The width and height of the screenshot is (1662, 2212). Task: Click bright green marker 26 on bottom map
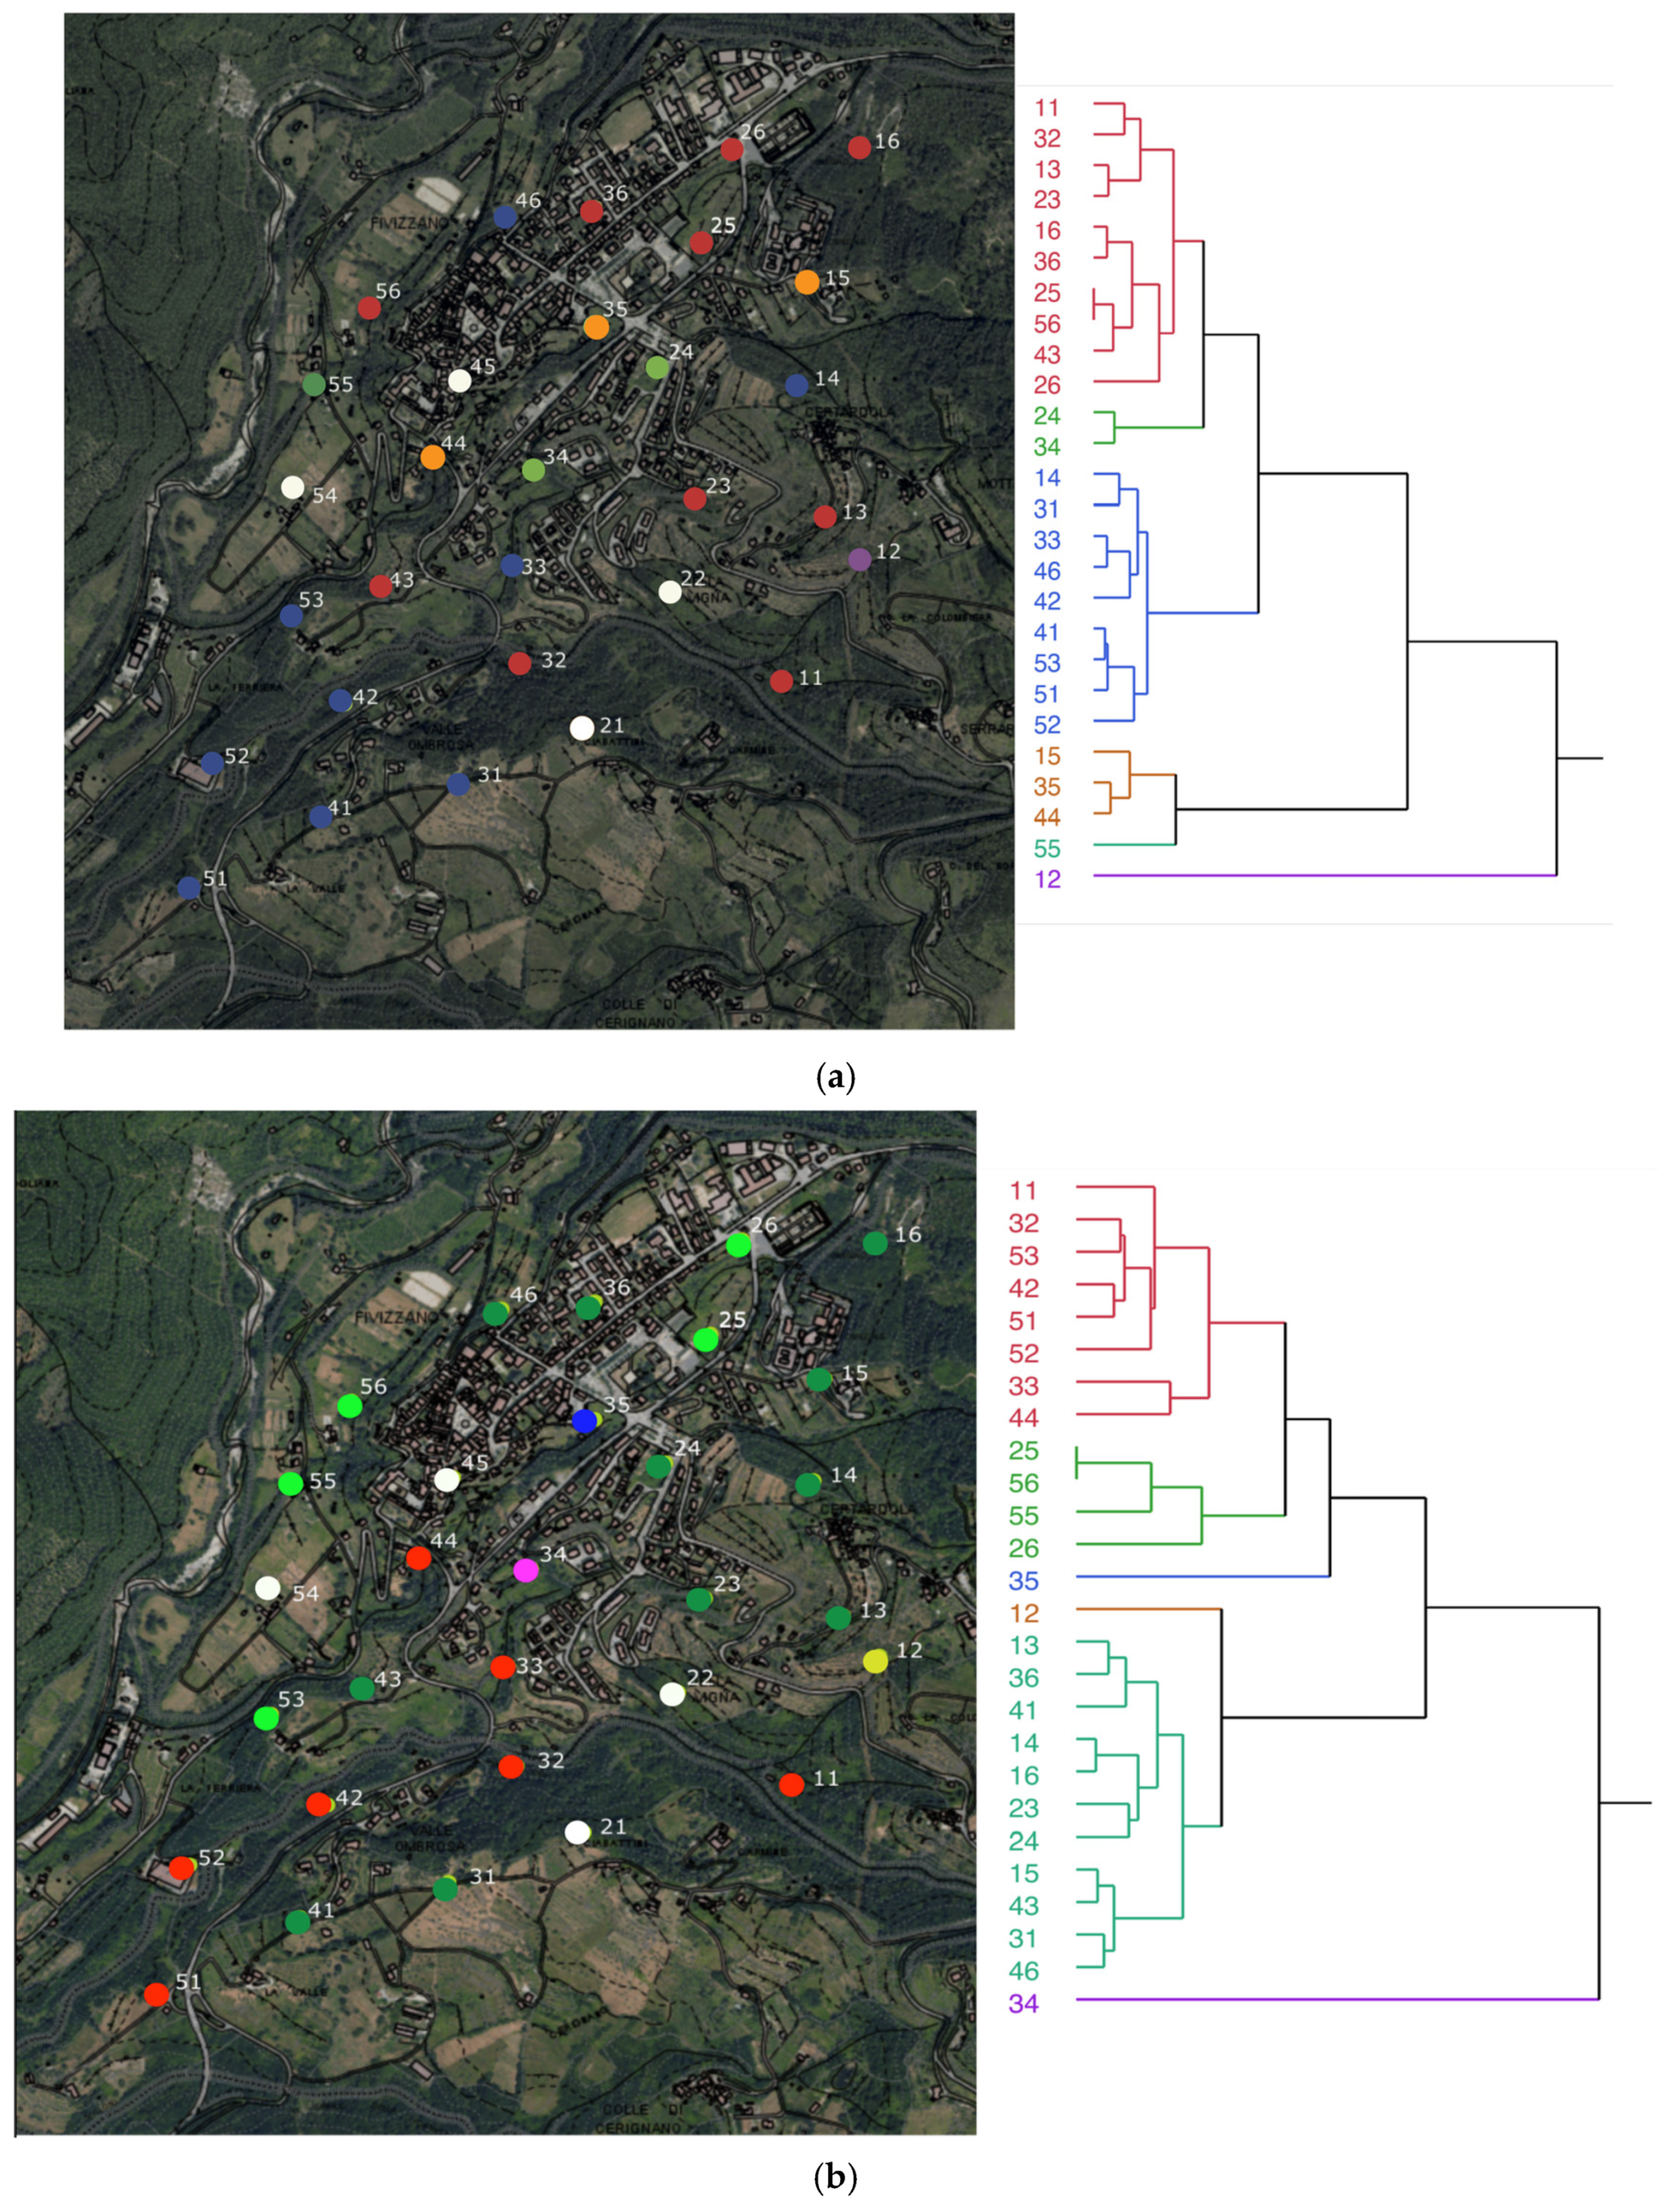738,1245
